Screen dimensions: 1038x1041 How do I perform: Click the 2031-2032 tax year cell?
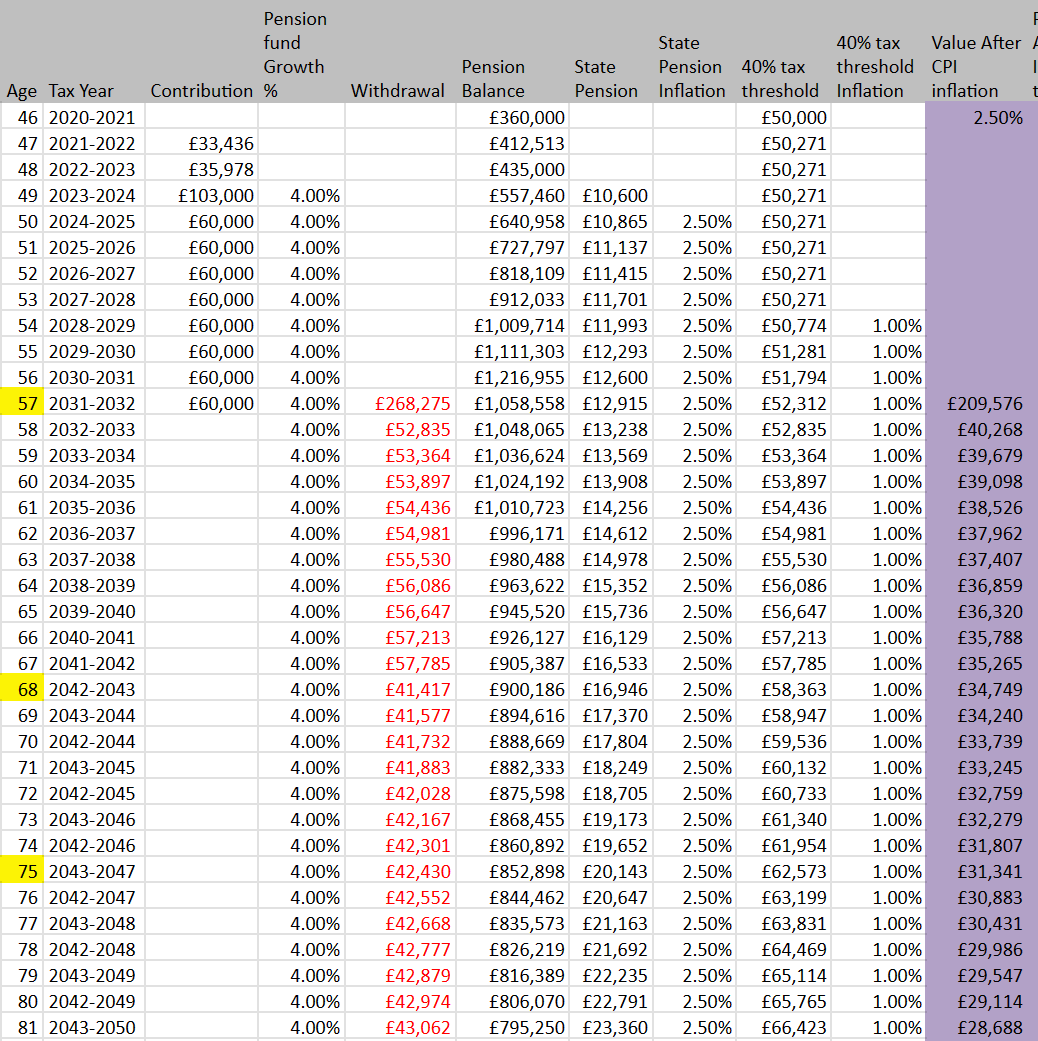pyautogui.click(x=92, y=403)
